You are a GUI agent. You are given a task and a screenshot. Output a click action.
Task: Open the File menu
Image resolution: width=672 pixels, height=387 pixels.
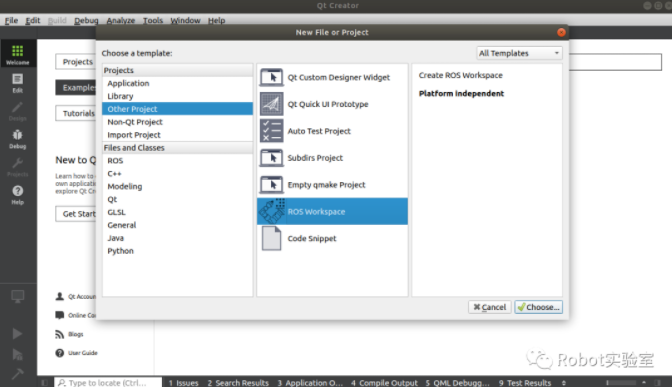pyautogui.click(x=11, y=20)
